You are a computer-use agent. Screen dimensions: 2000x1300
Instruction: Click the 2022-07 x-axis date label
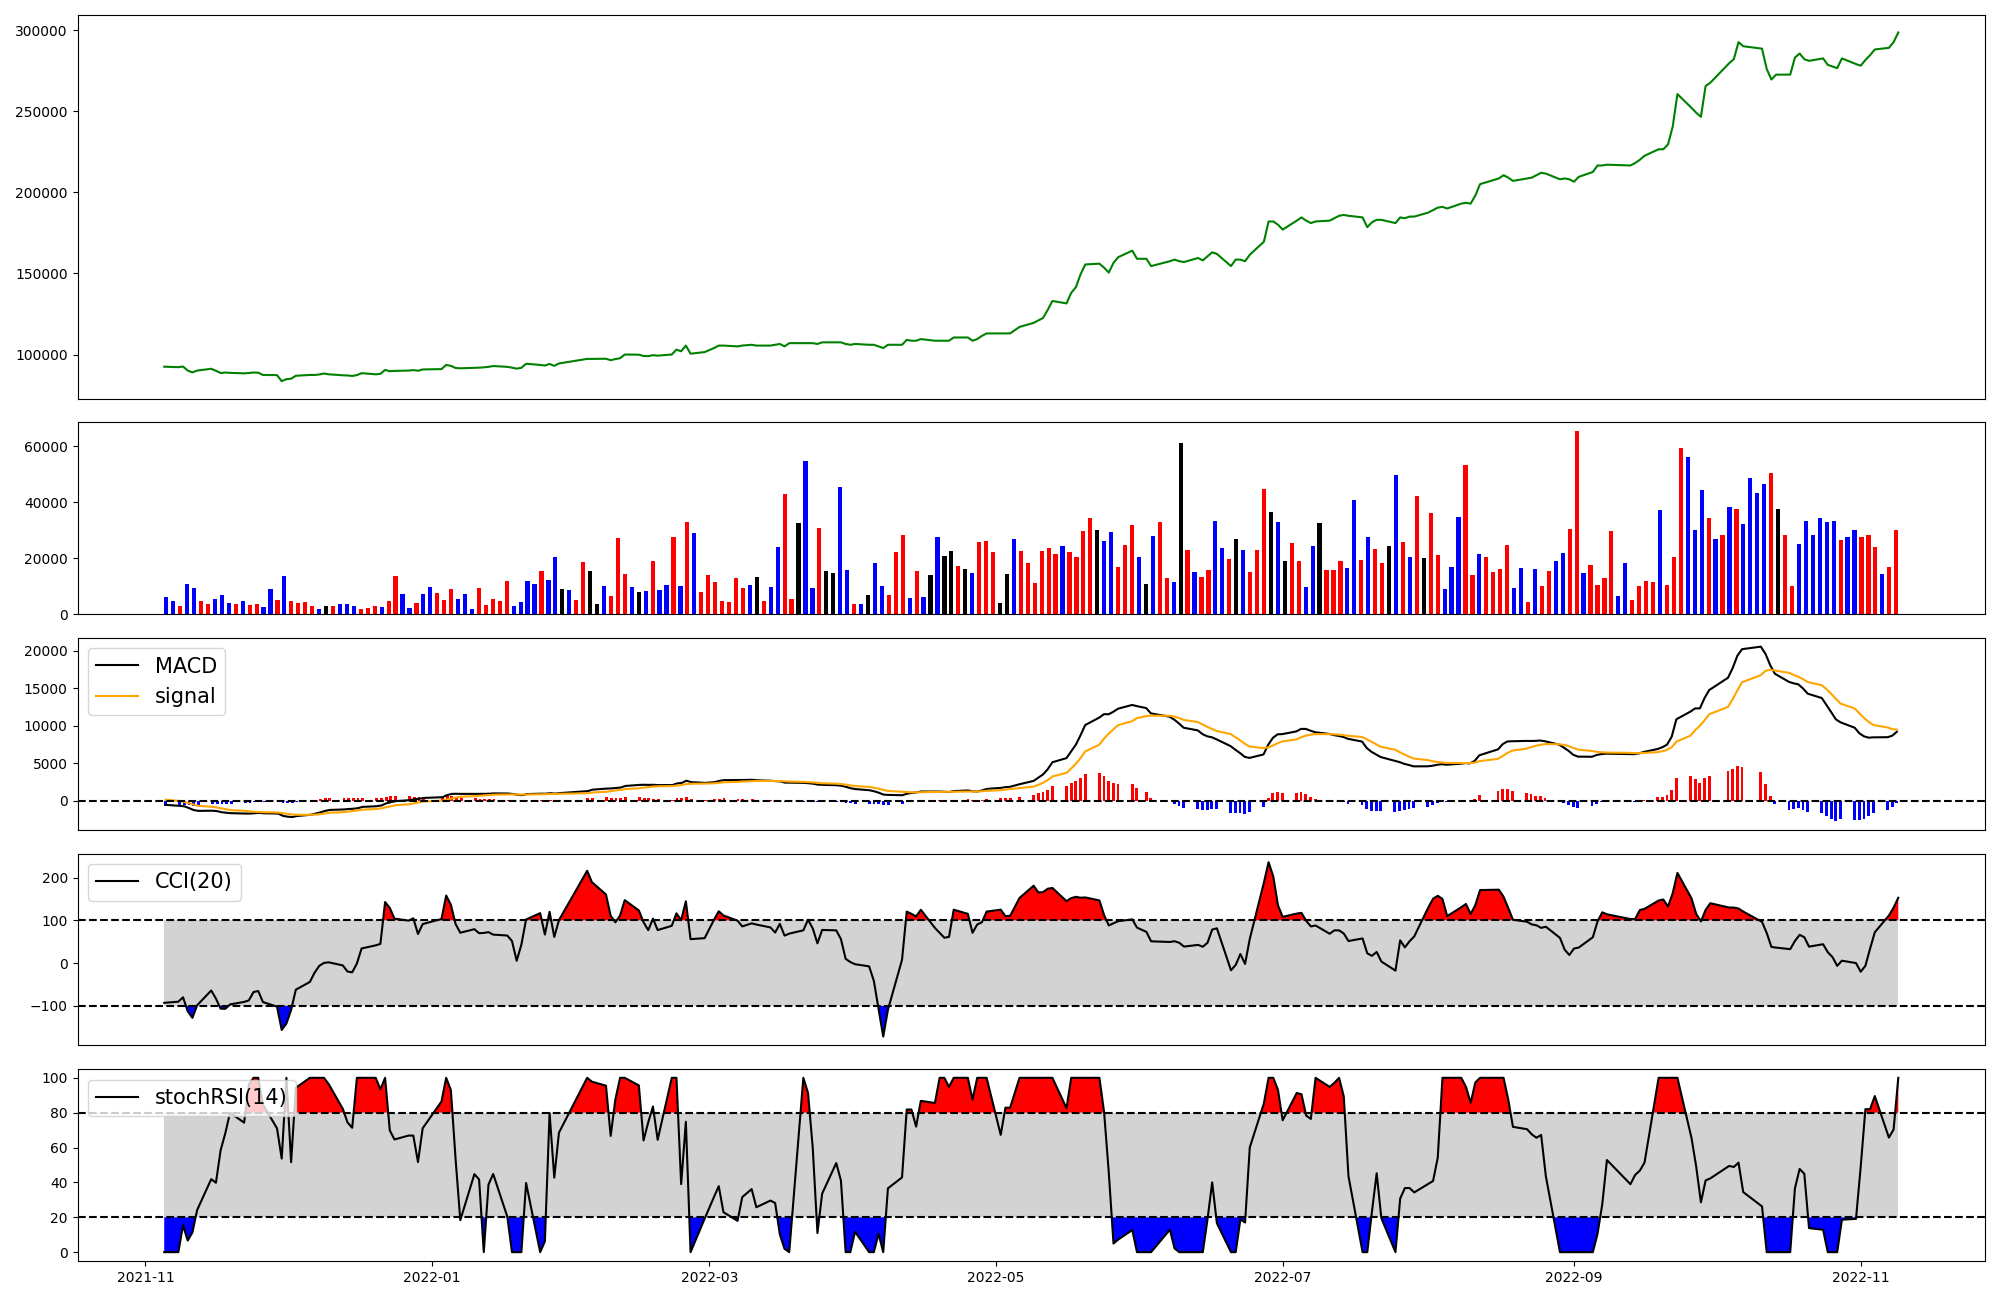1282,1277
